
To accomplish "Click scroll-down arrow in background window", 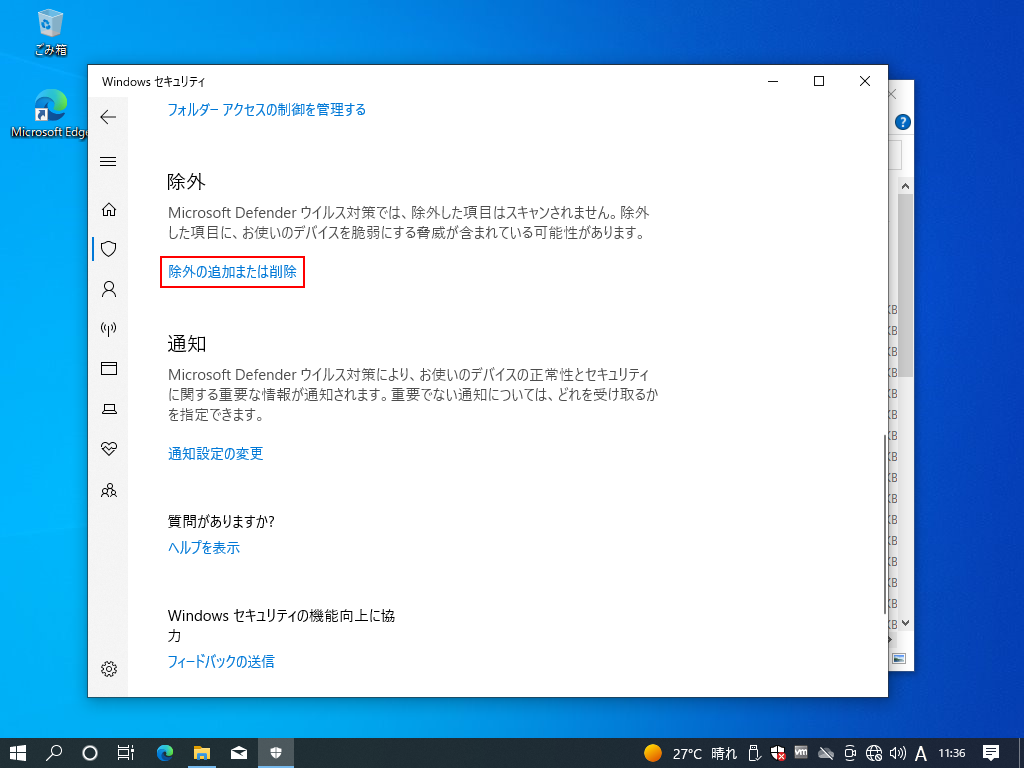I will (x=905, y=623).
